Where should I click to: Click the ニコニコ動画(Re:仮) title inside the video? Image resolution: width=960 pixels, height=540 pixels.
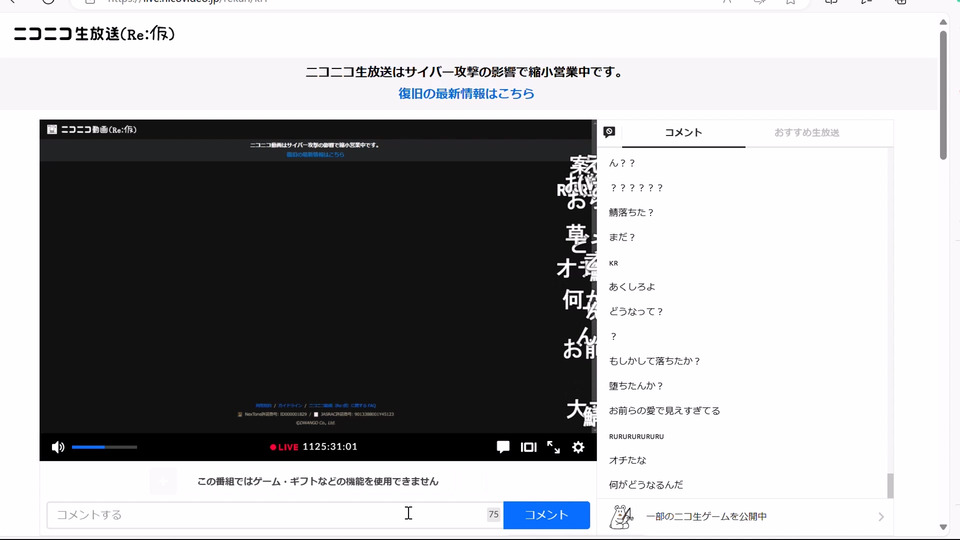click(99, 130)
